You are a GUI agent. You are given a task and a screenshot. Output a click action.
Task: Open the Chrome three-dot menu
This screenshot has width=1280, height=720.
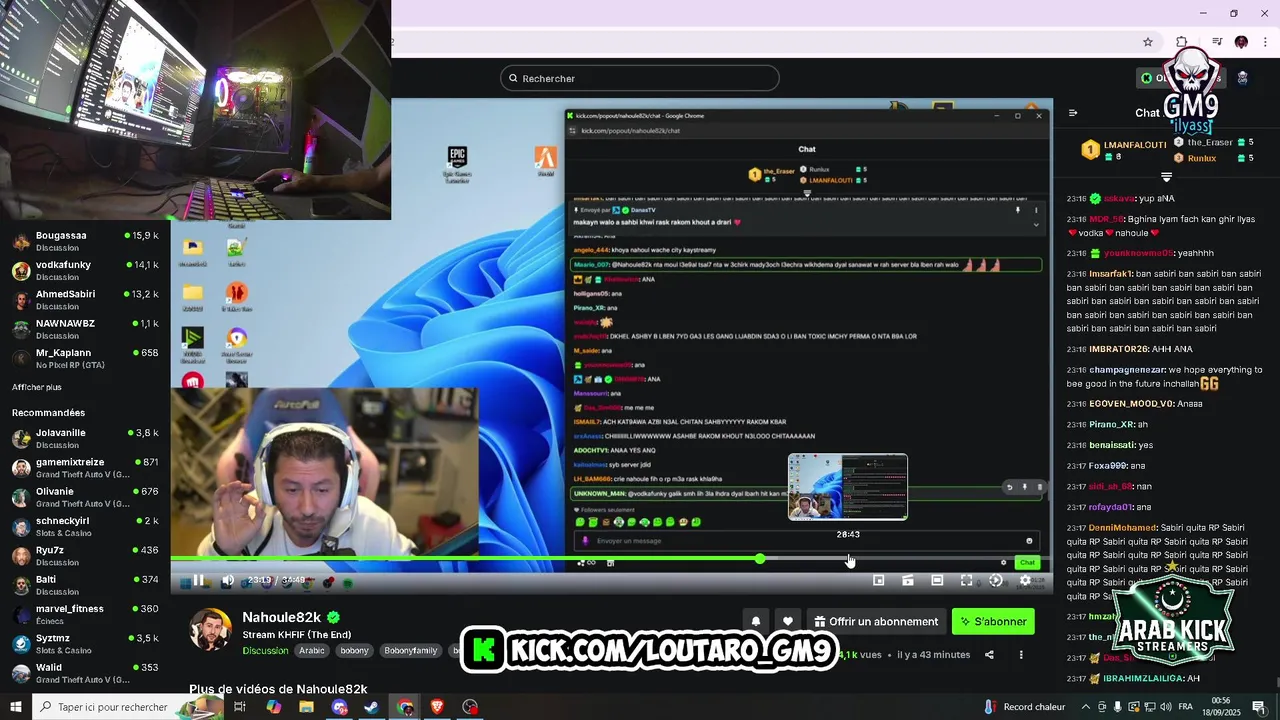tap(1265, 42)
